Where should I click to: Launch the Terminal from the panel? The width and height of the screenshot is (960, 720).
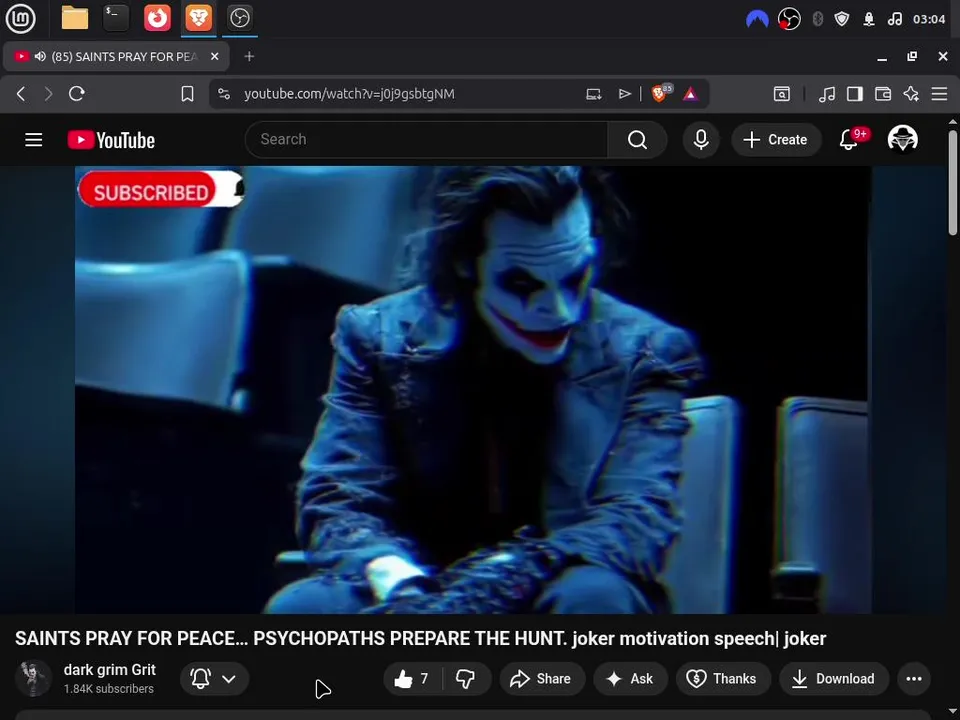(116, 18)
